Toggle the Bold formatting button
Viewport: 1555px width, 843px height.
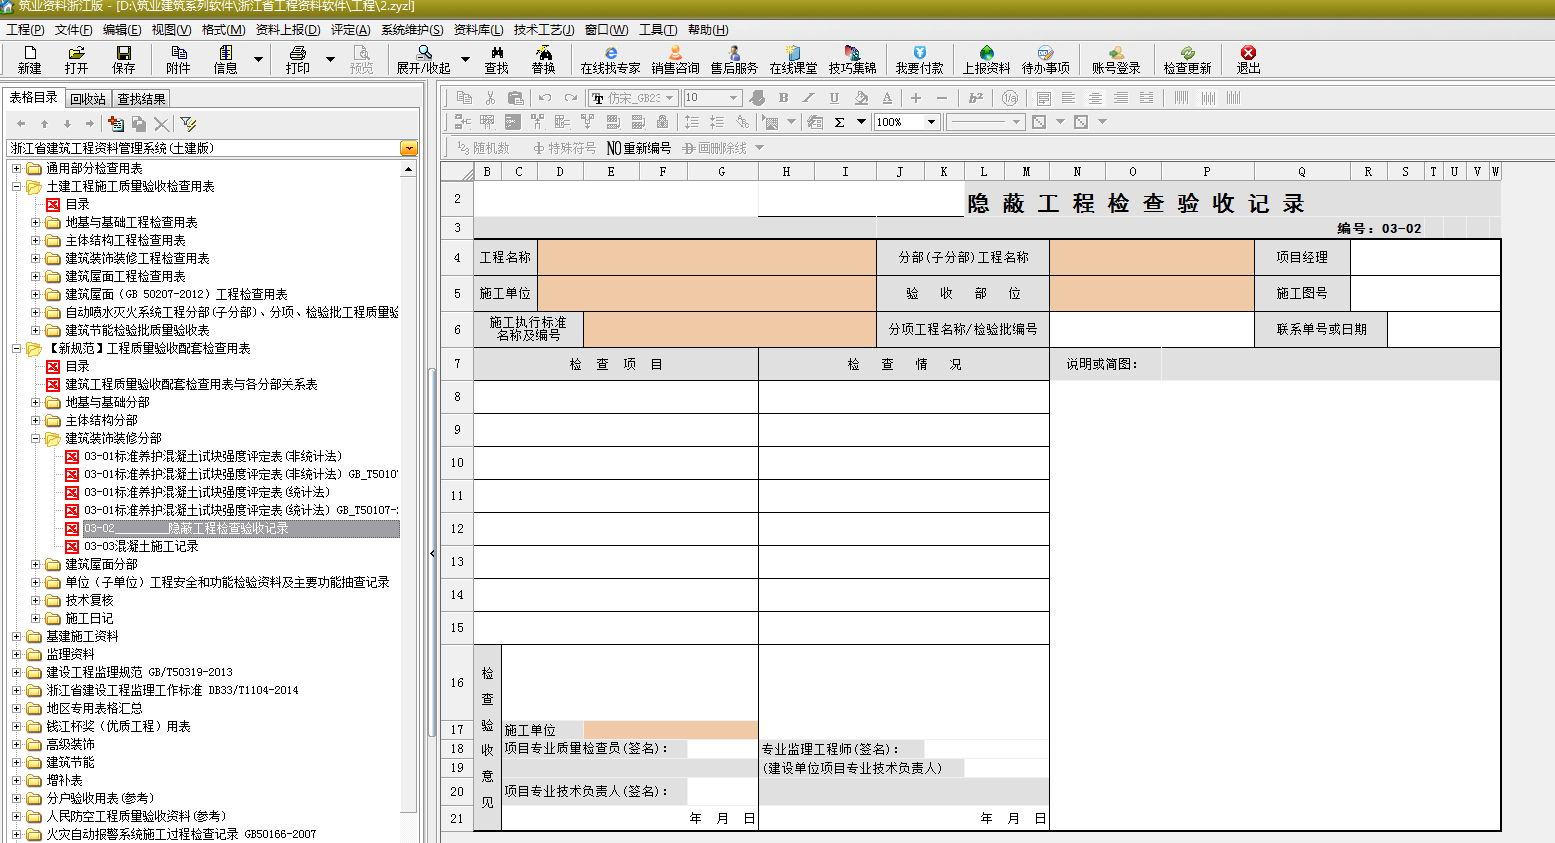pyautogui.click(x=783, y=98)
